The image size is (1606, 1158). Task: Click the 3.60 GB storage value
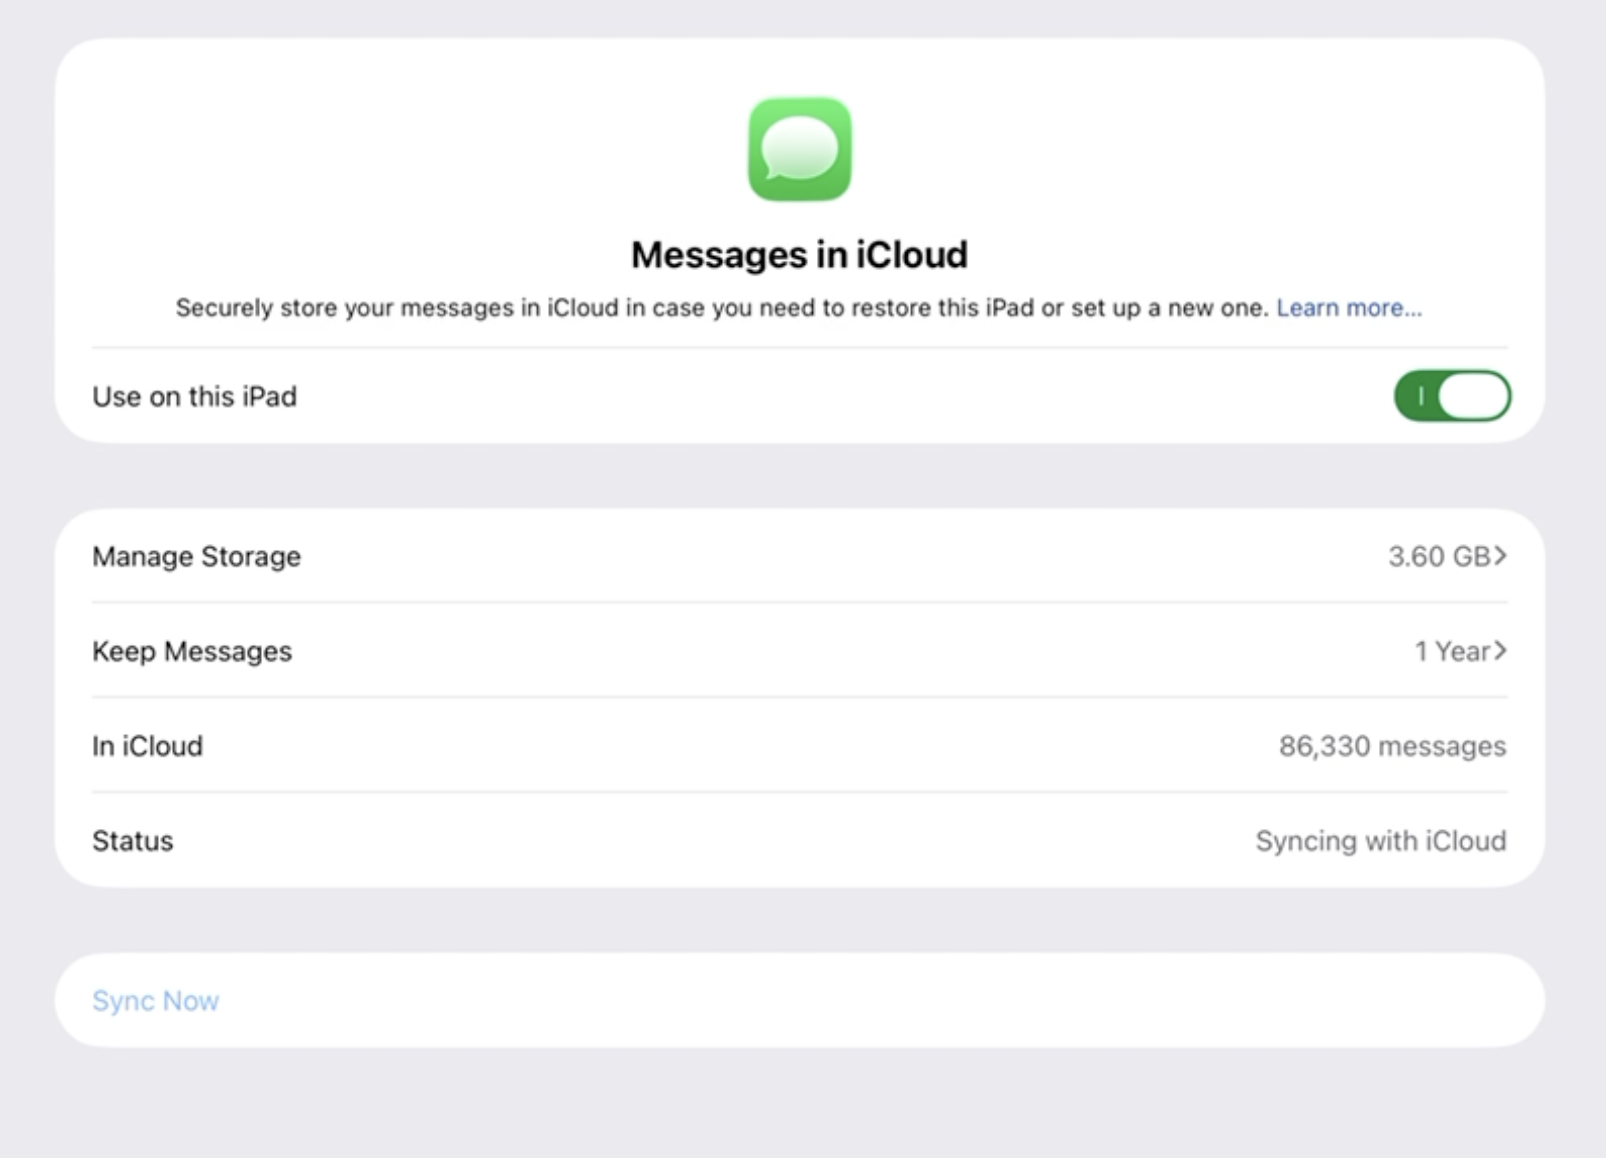[1439, 556]
